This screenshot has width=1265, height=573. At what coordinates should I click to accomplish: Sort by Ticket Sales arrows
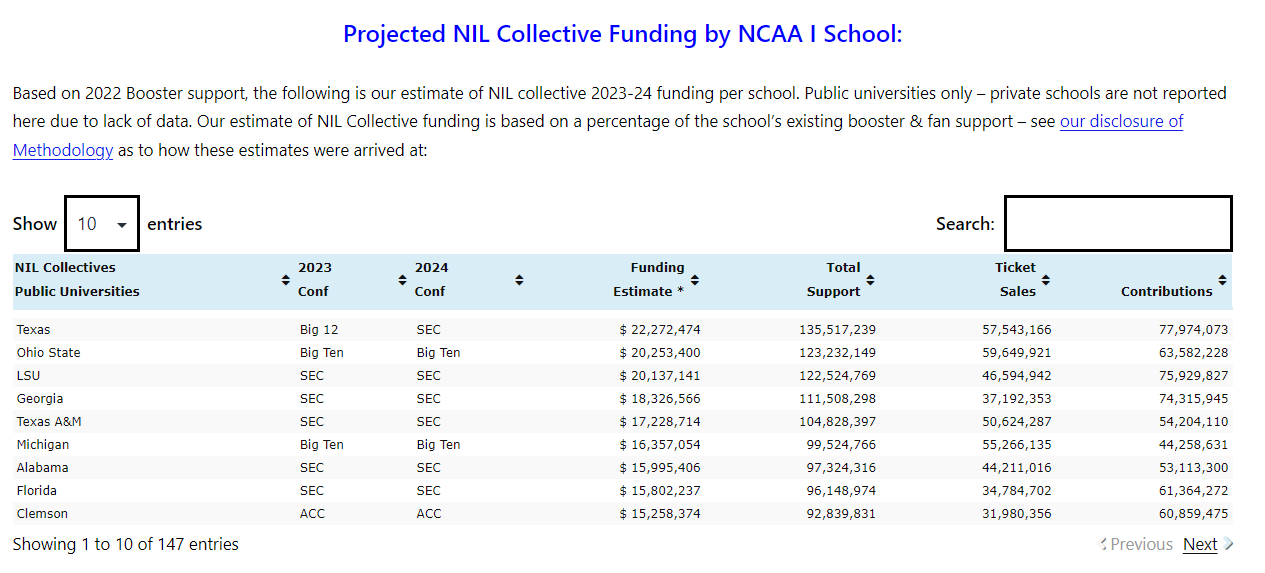pyautogui.click(x=1046, y=280)
